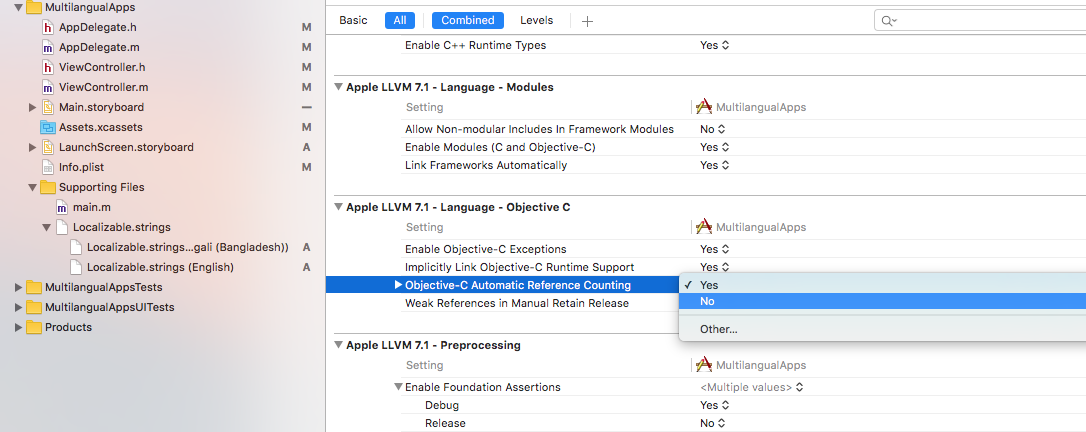Viewport: 1086px width, 432px height.
Task: Open Enable C++ Runtime Types value dropdown
Action: 715,45
